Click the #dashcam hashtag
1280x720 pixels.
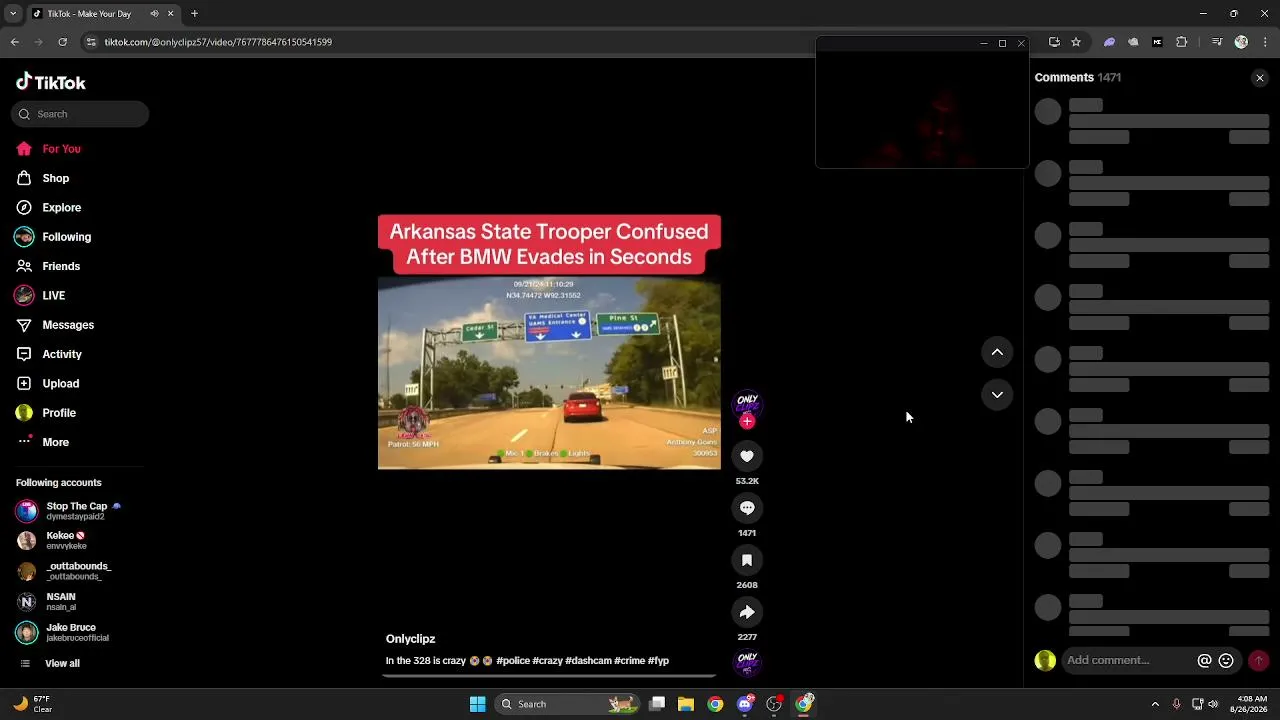[588, 661]
